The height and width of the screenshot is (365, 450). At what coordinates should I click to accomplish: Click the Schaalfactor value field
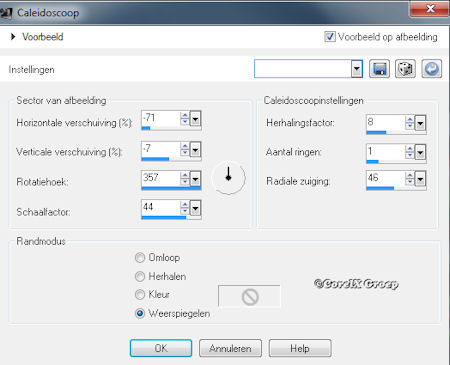click(160, 207)
